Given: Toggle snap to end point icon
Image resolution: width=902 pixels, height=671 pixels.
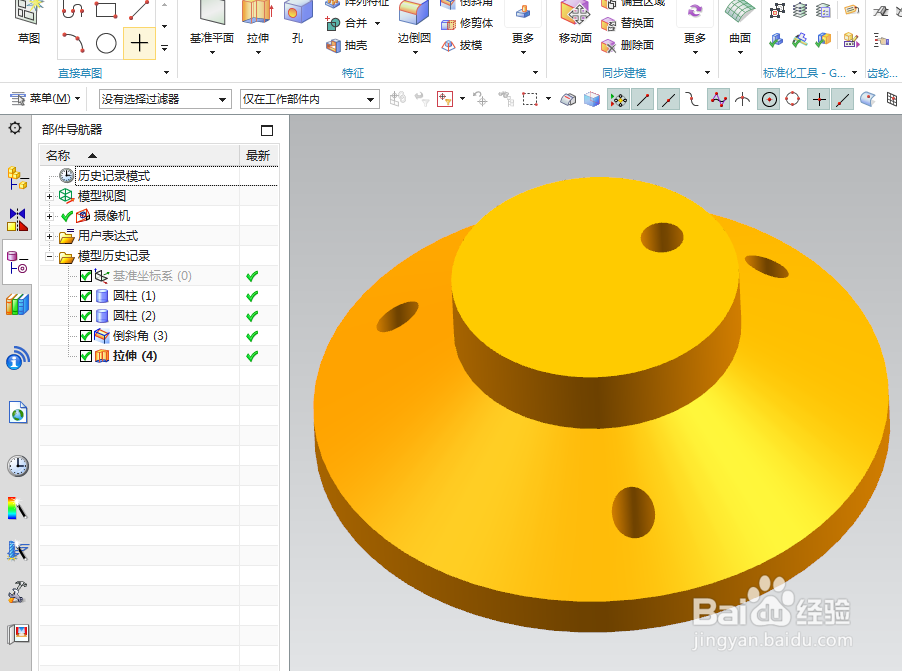Looking at the screenshot, I should (643, 100).
